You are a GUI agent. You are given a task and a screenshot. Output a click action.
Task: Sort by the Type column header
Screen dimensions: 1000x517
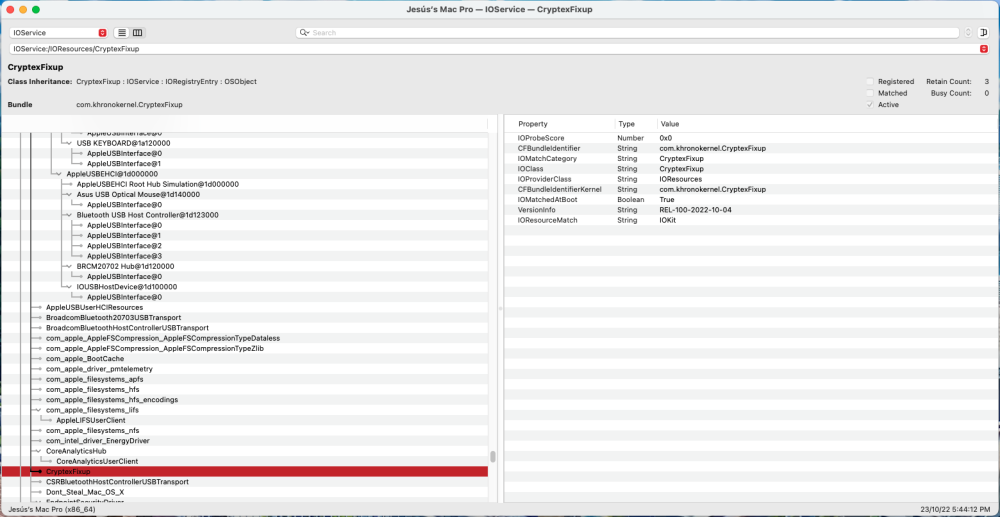pyautogui.click(x=626, y=124)
